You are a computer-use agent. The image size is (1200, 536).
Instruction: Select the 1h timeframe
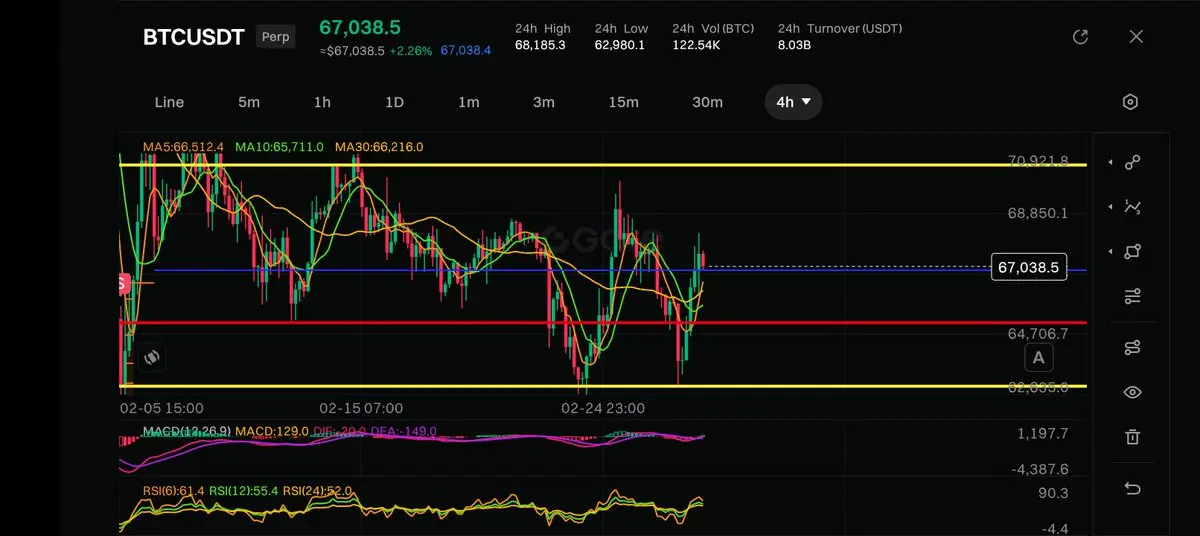(x=322, y=102)
